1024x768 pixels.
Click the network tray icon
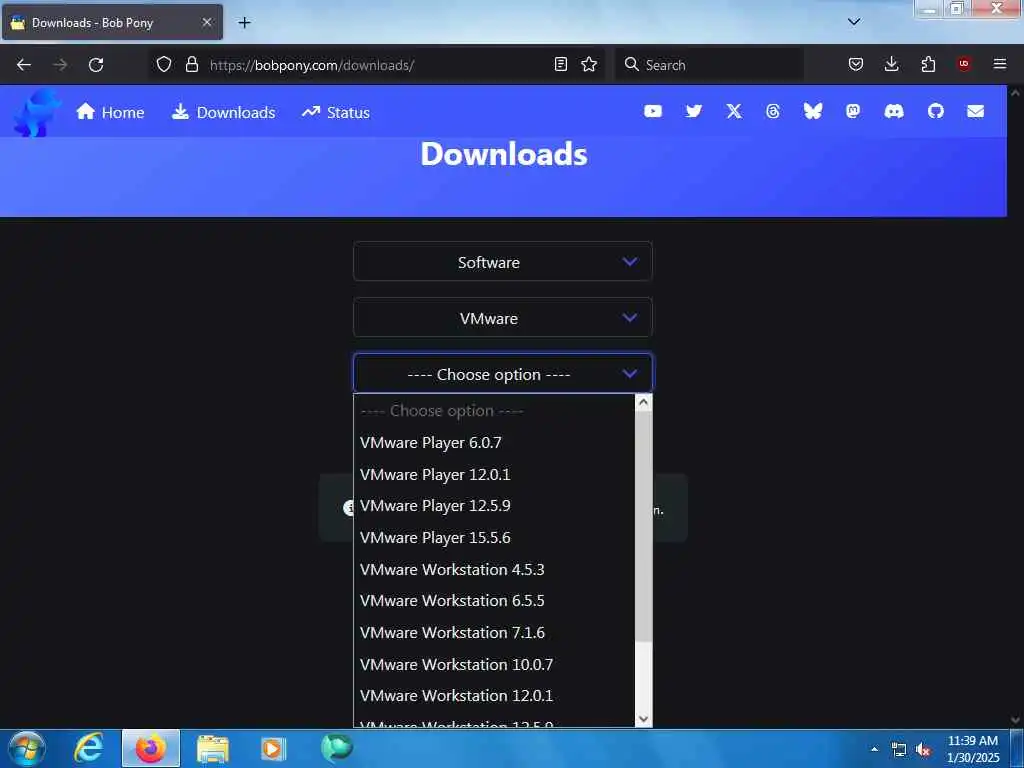click(899, 750)
